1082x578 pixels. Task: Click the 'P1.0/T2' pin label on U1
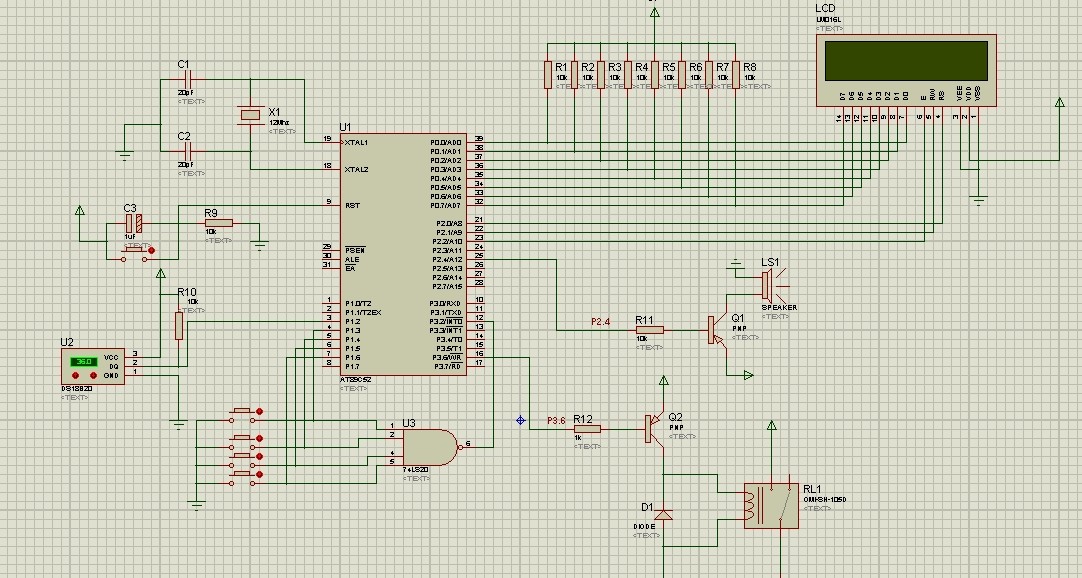[x=358, y=303]
